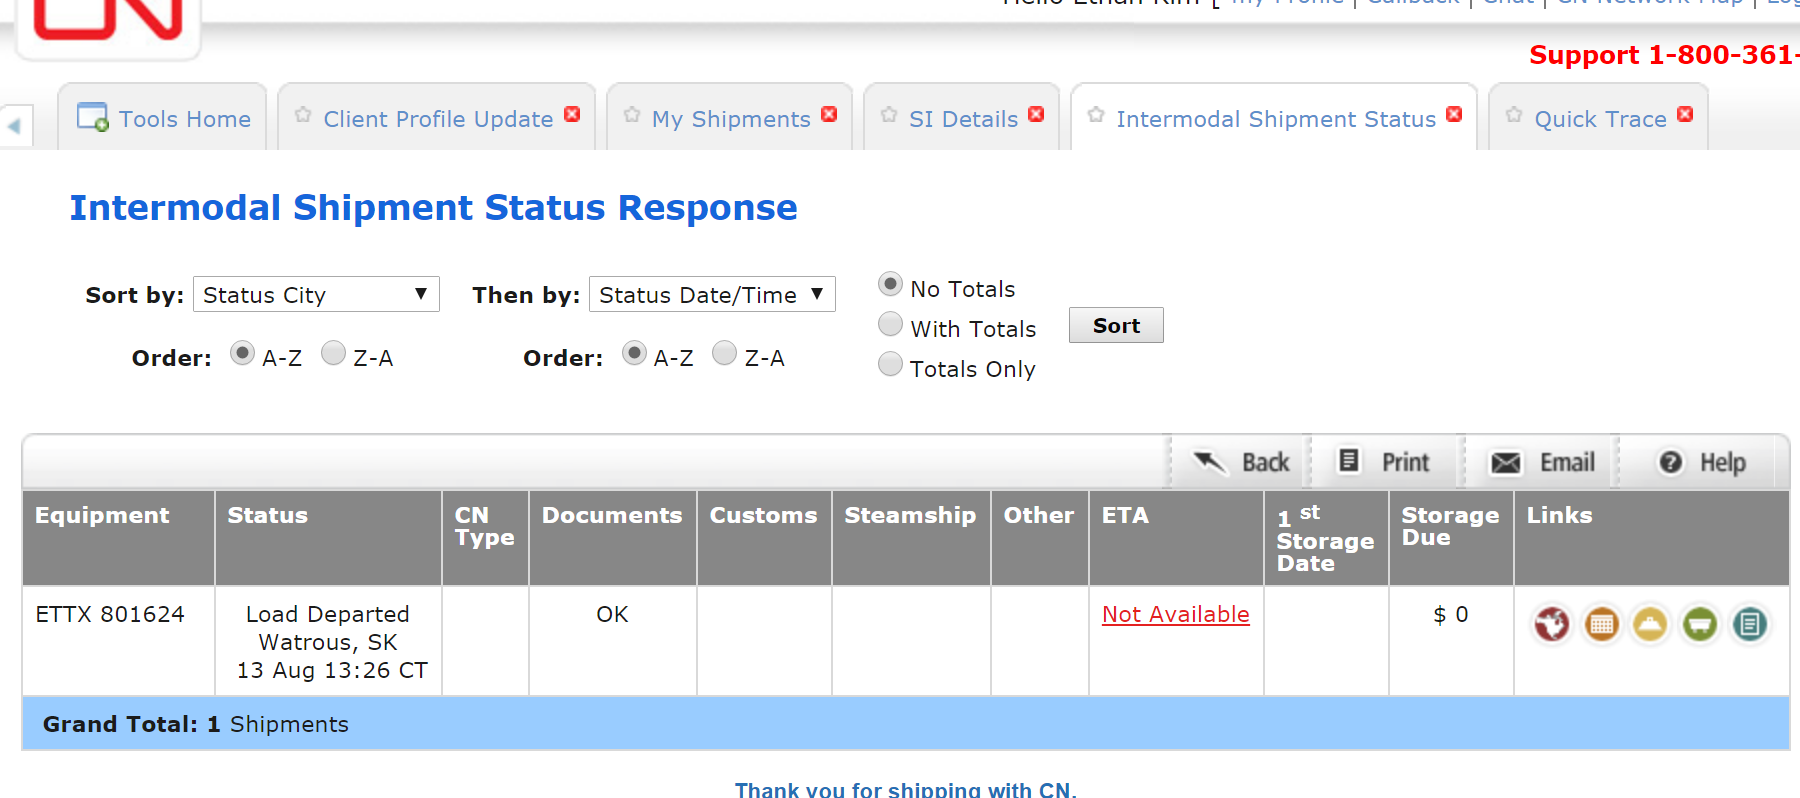Switch to the My Shipments tab
Image resolution: width=1800 pixels, height=798 pixels.
point(731,119)
